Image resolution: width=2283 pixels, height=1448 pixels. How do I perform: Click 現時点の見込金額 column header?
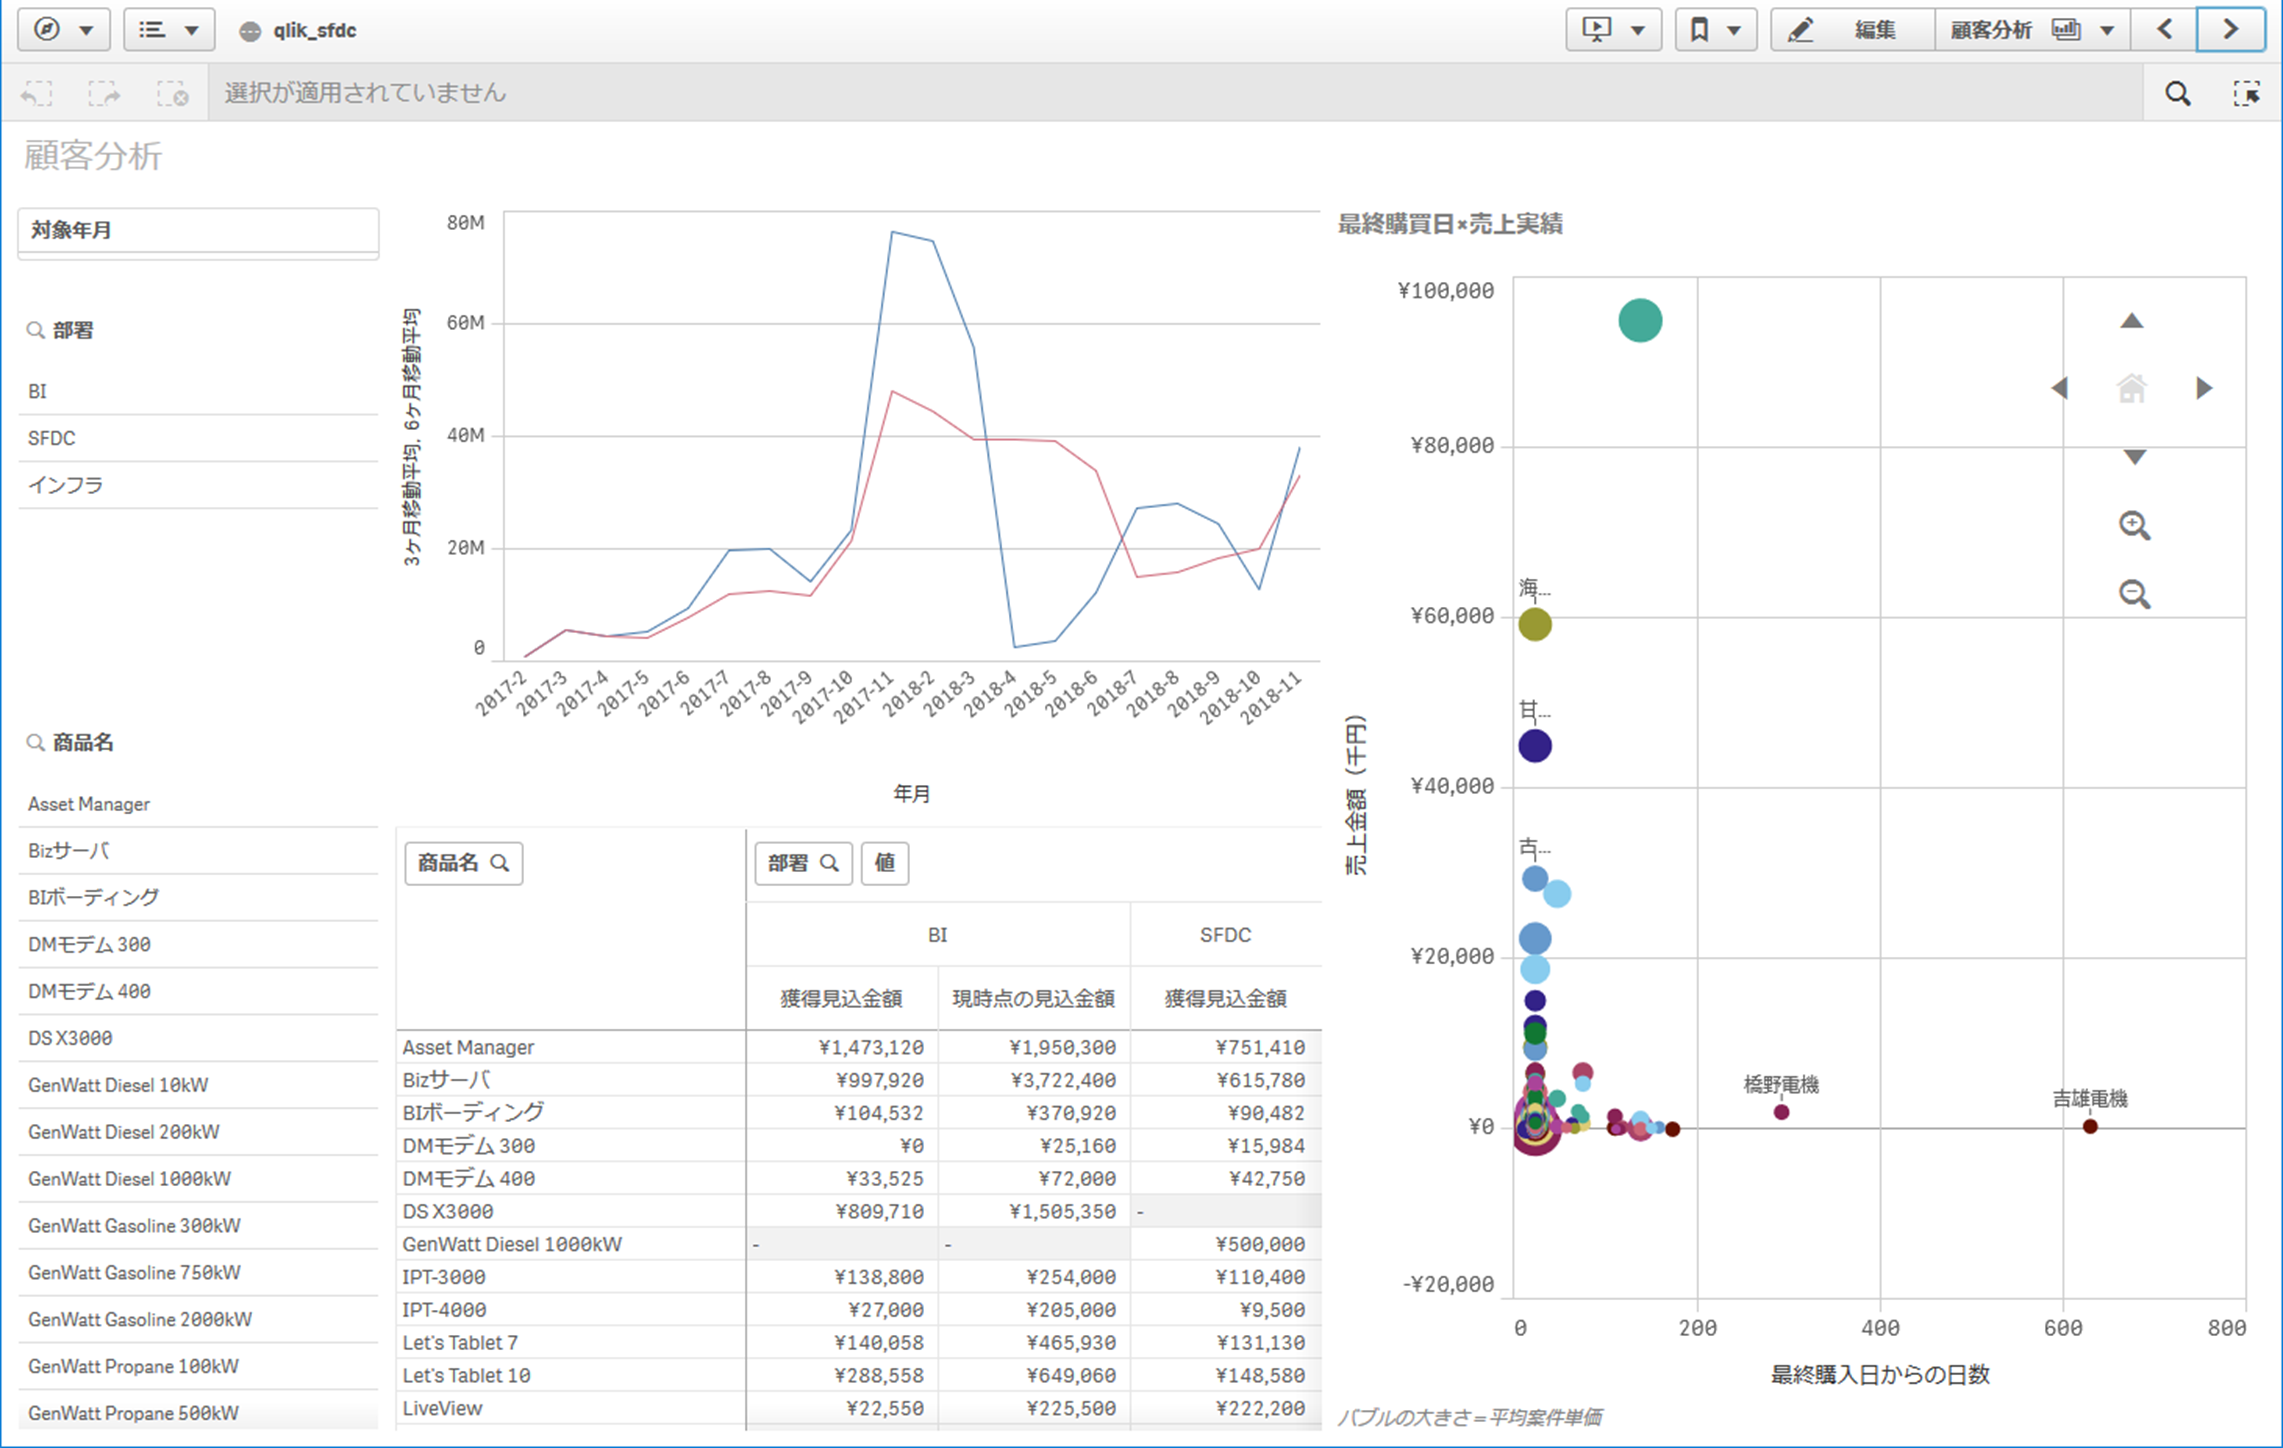click(1034, 998)
